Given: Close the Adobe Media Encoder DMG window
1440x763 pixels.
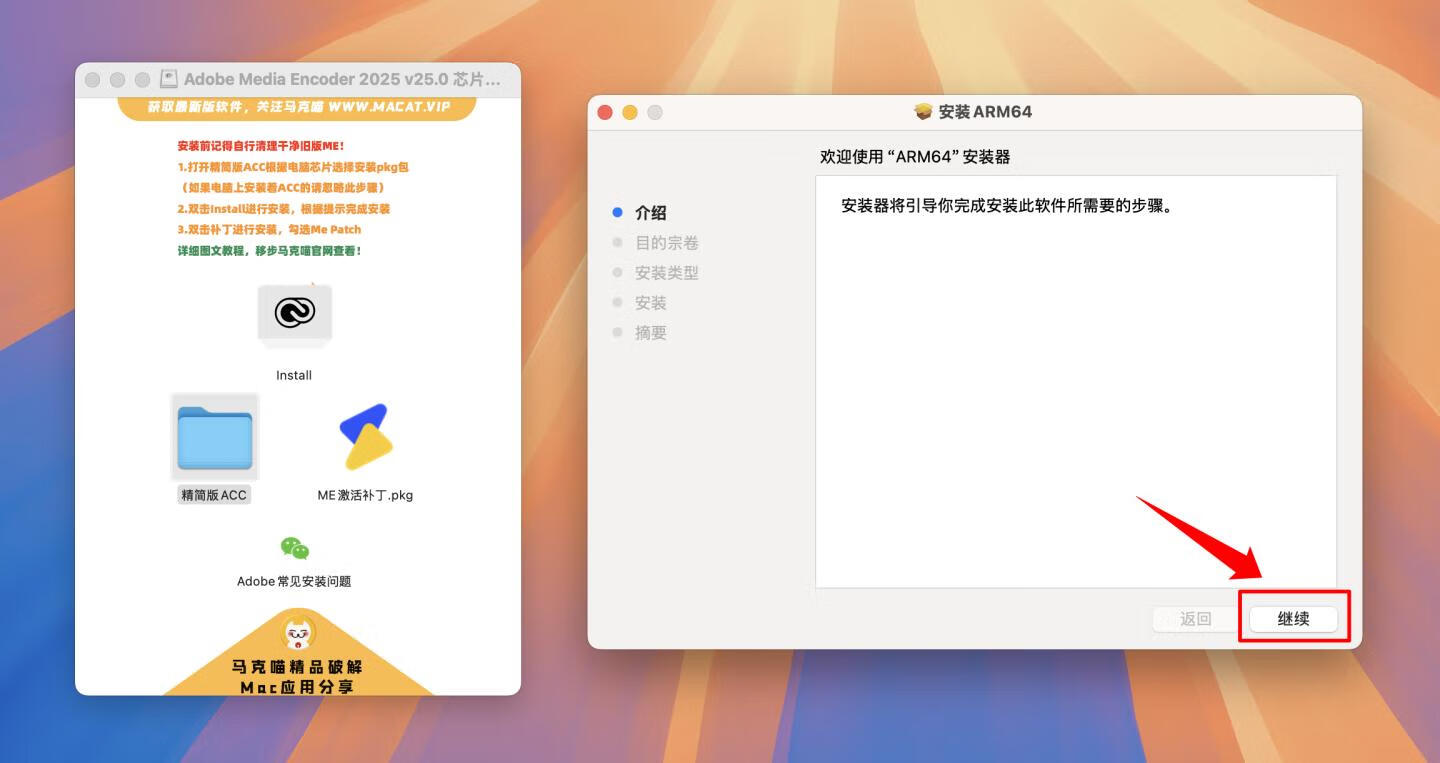Looking at the screenshot, I should coord(93,80).
